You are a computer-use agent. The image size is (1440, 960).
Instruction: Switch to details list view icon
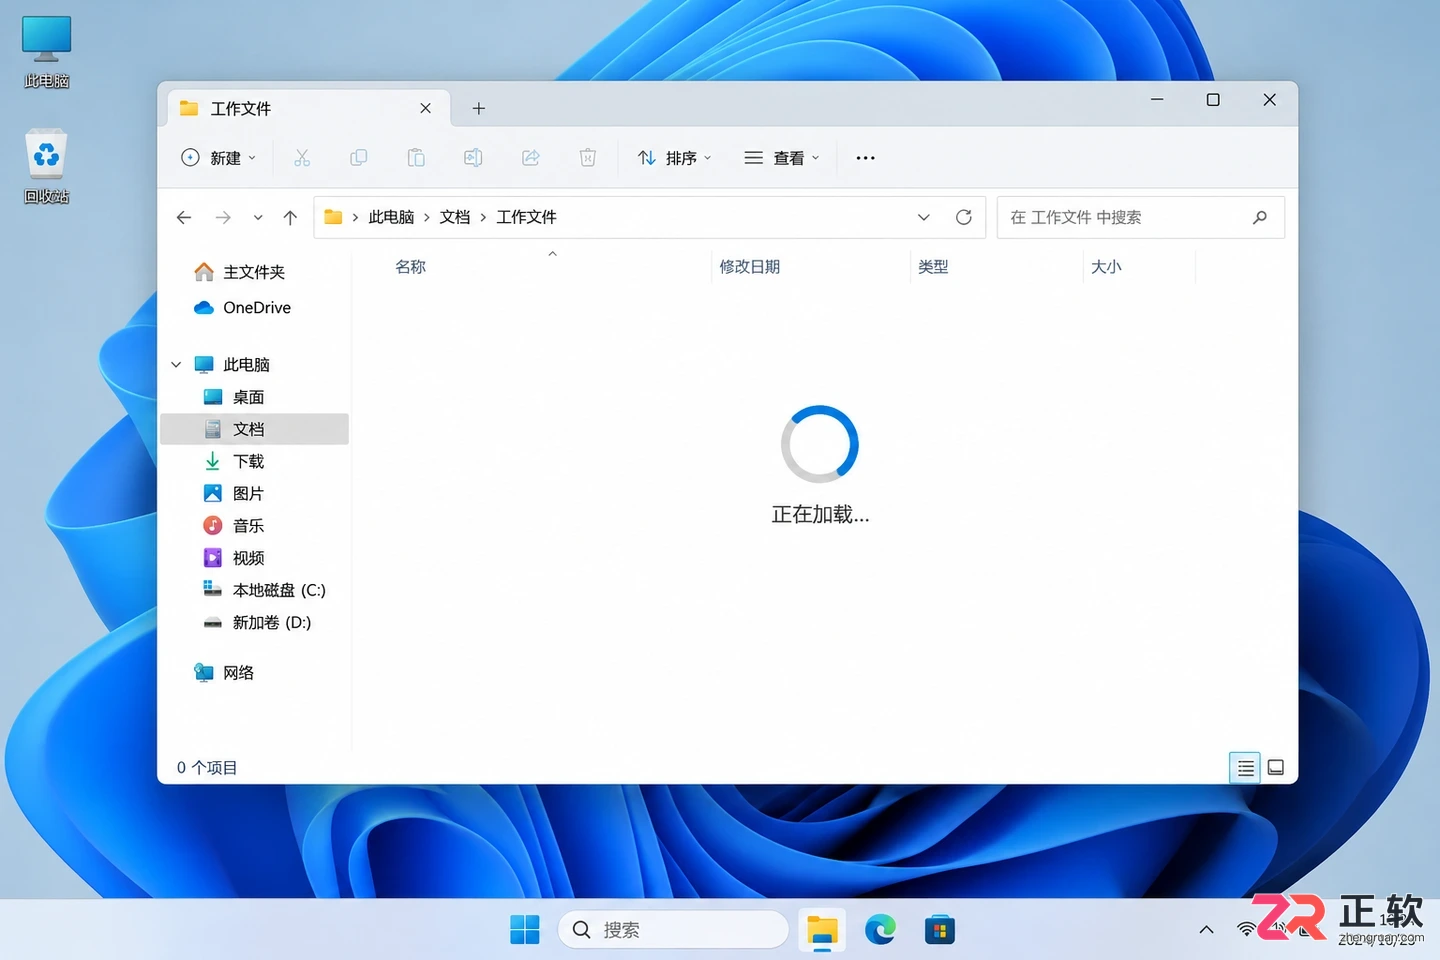click(1245, 767)
